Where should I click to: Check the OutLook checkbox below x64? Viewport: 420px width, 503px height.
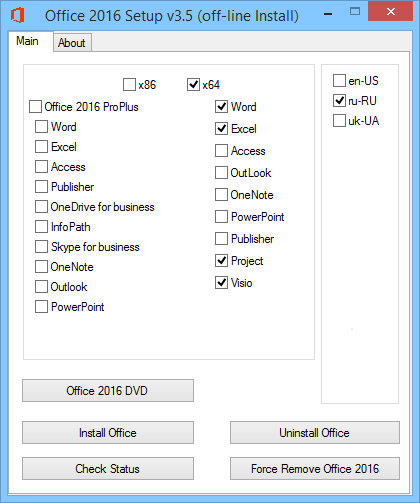(221, 173)
